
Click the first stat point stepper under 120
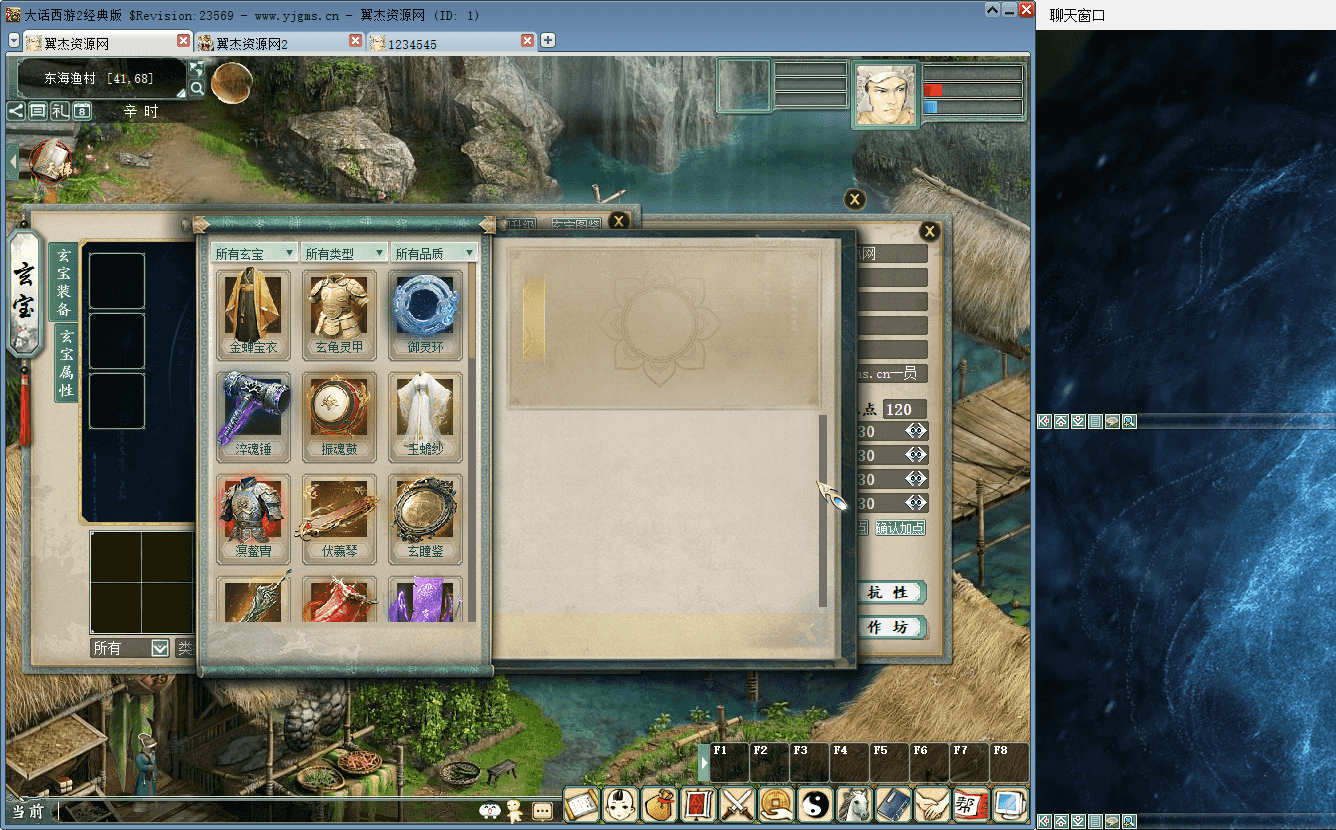coord(916,431)
